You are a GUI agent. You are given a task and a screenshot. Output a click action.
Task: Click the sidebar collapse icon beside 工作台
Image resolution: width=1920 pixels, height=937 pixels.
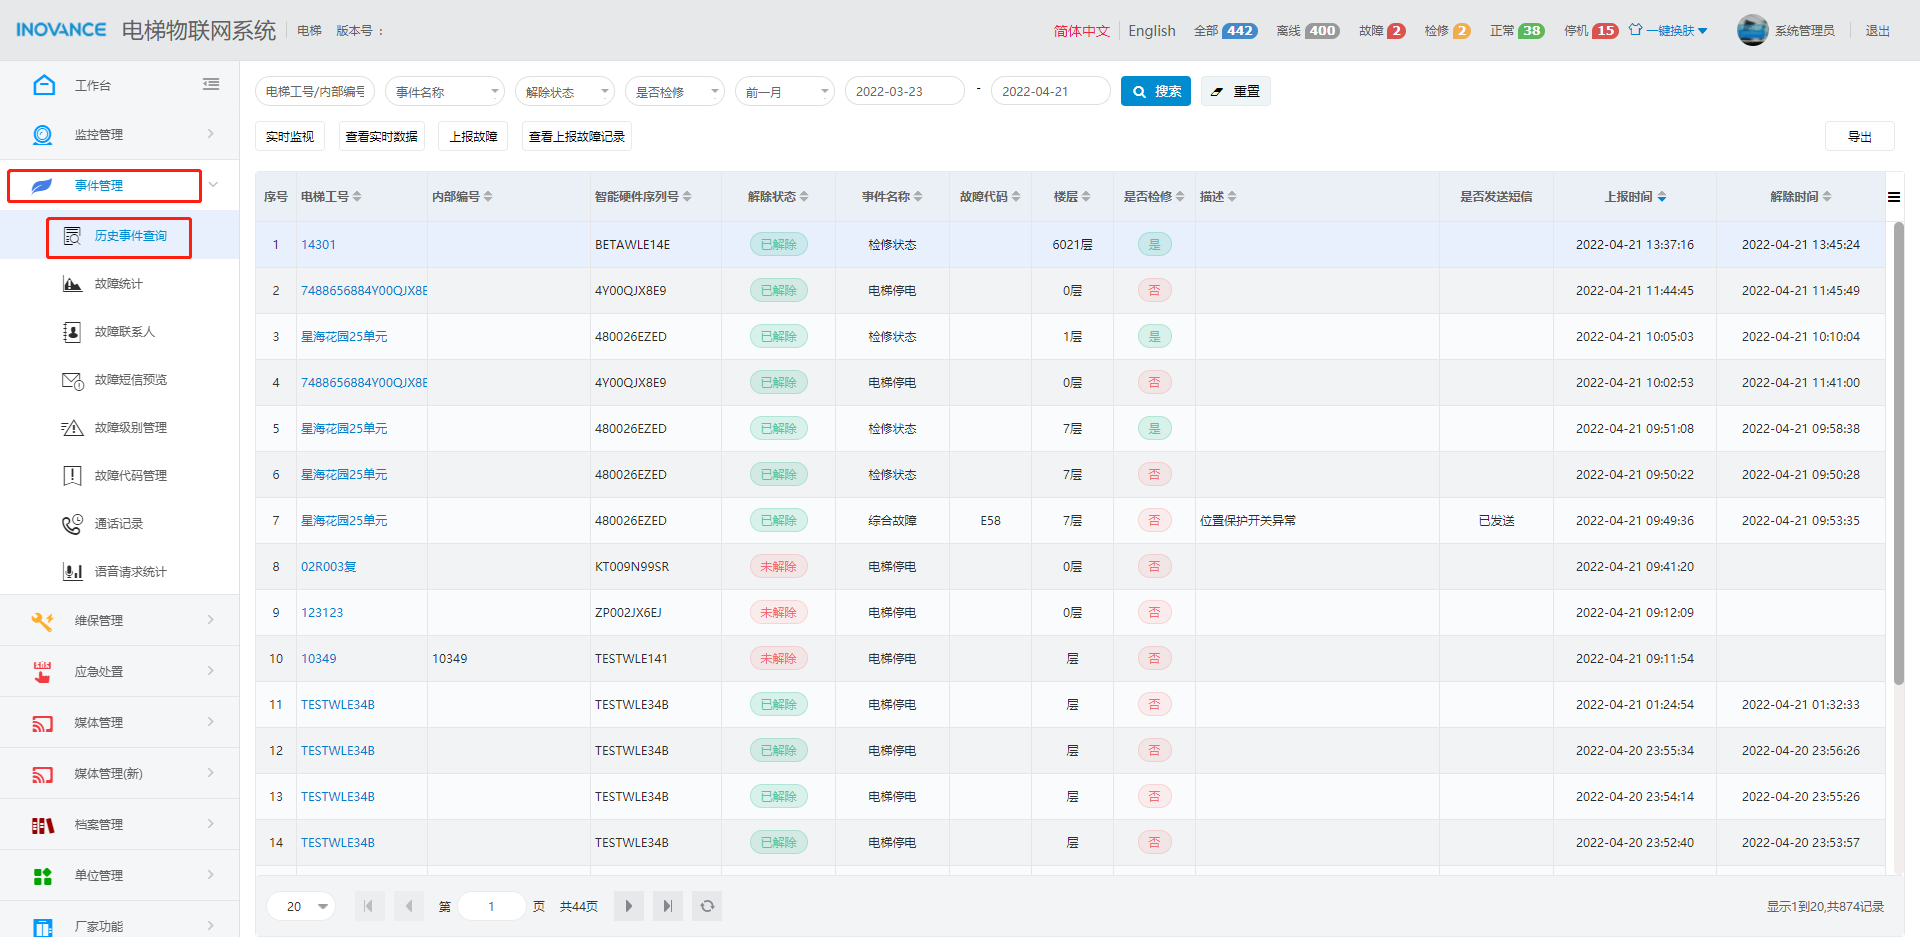coord(210,85)
